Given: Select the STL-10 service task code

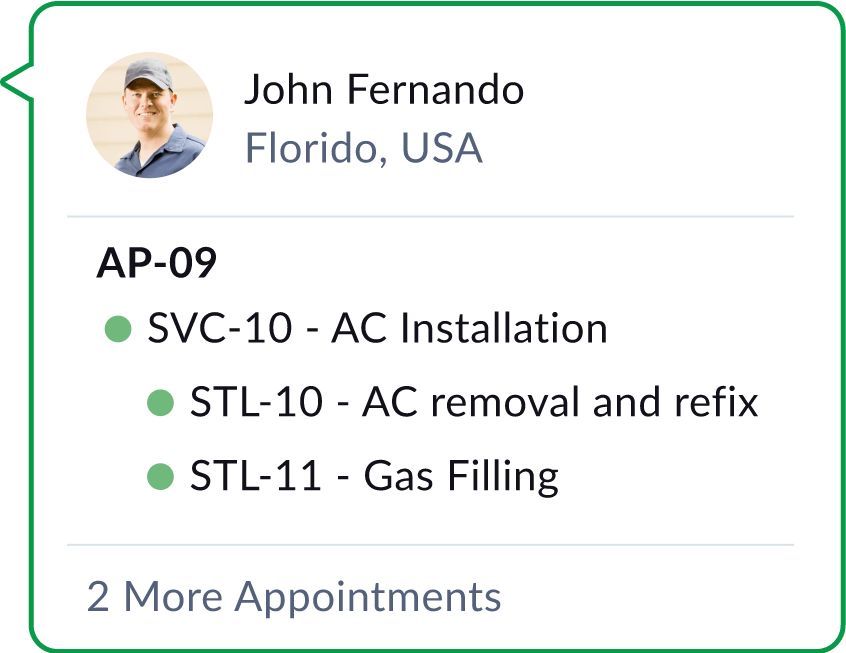Looking at the screenshot, I should [257, 402].
